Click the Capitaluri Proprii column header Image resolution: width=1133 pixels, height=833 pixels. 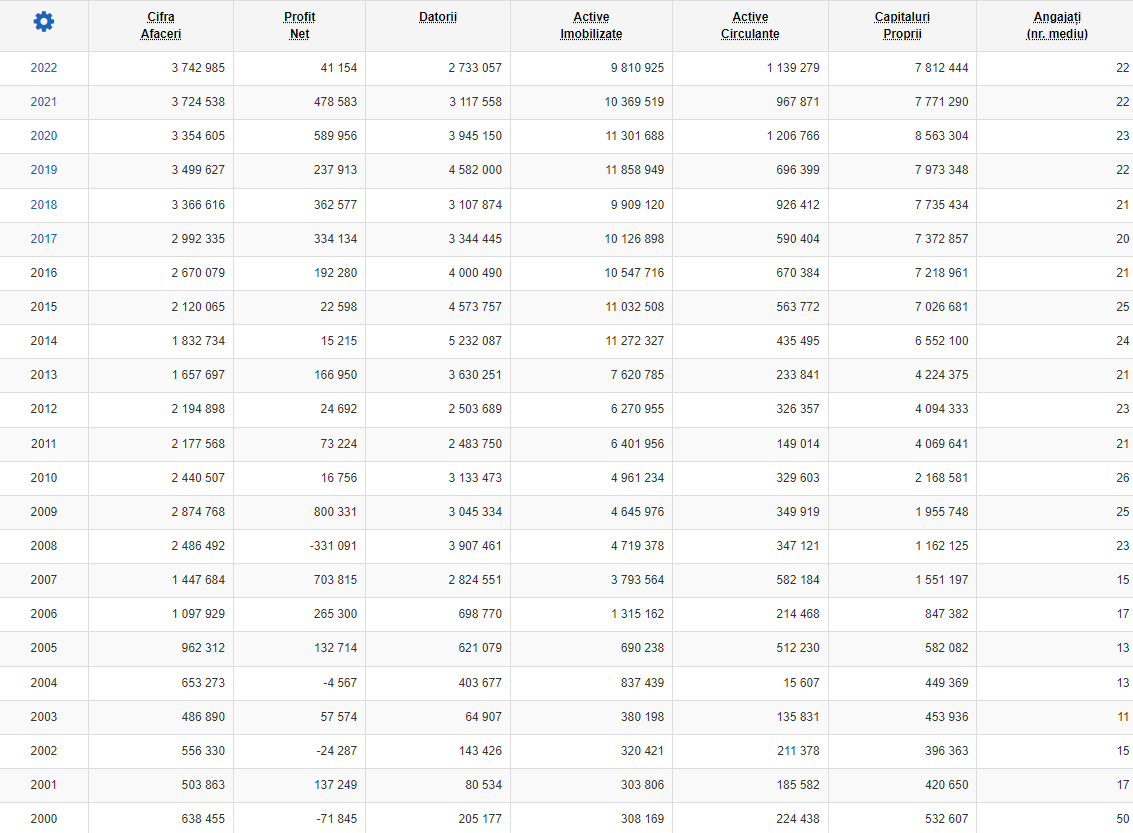[902, 25]
